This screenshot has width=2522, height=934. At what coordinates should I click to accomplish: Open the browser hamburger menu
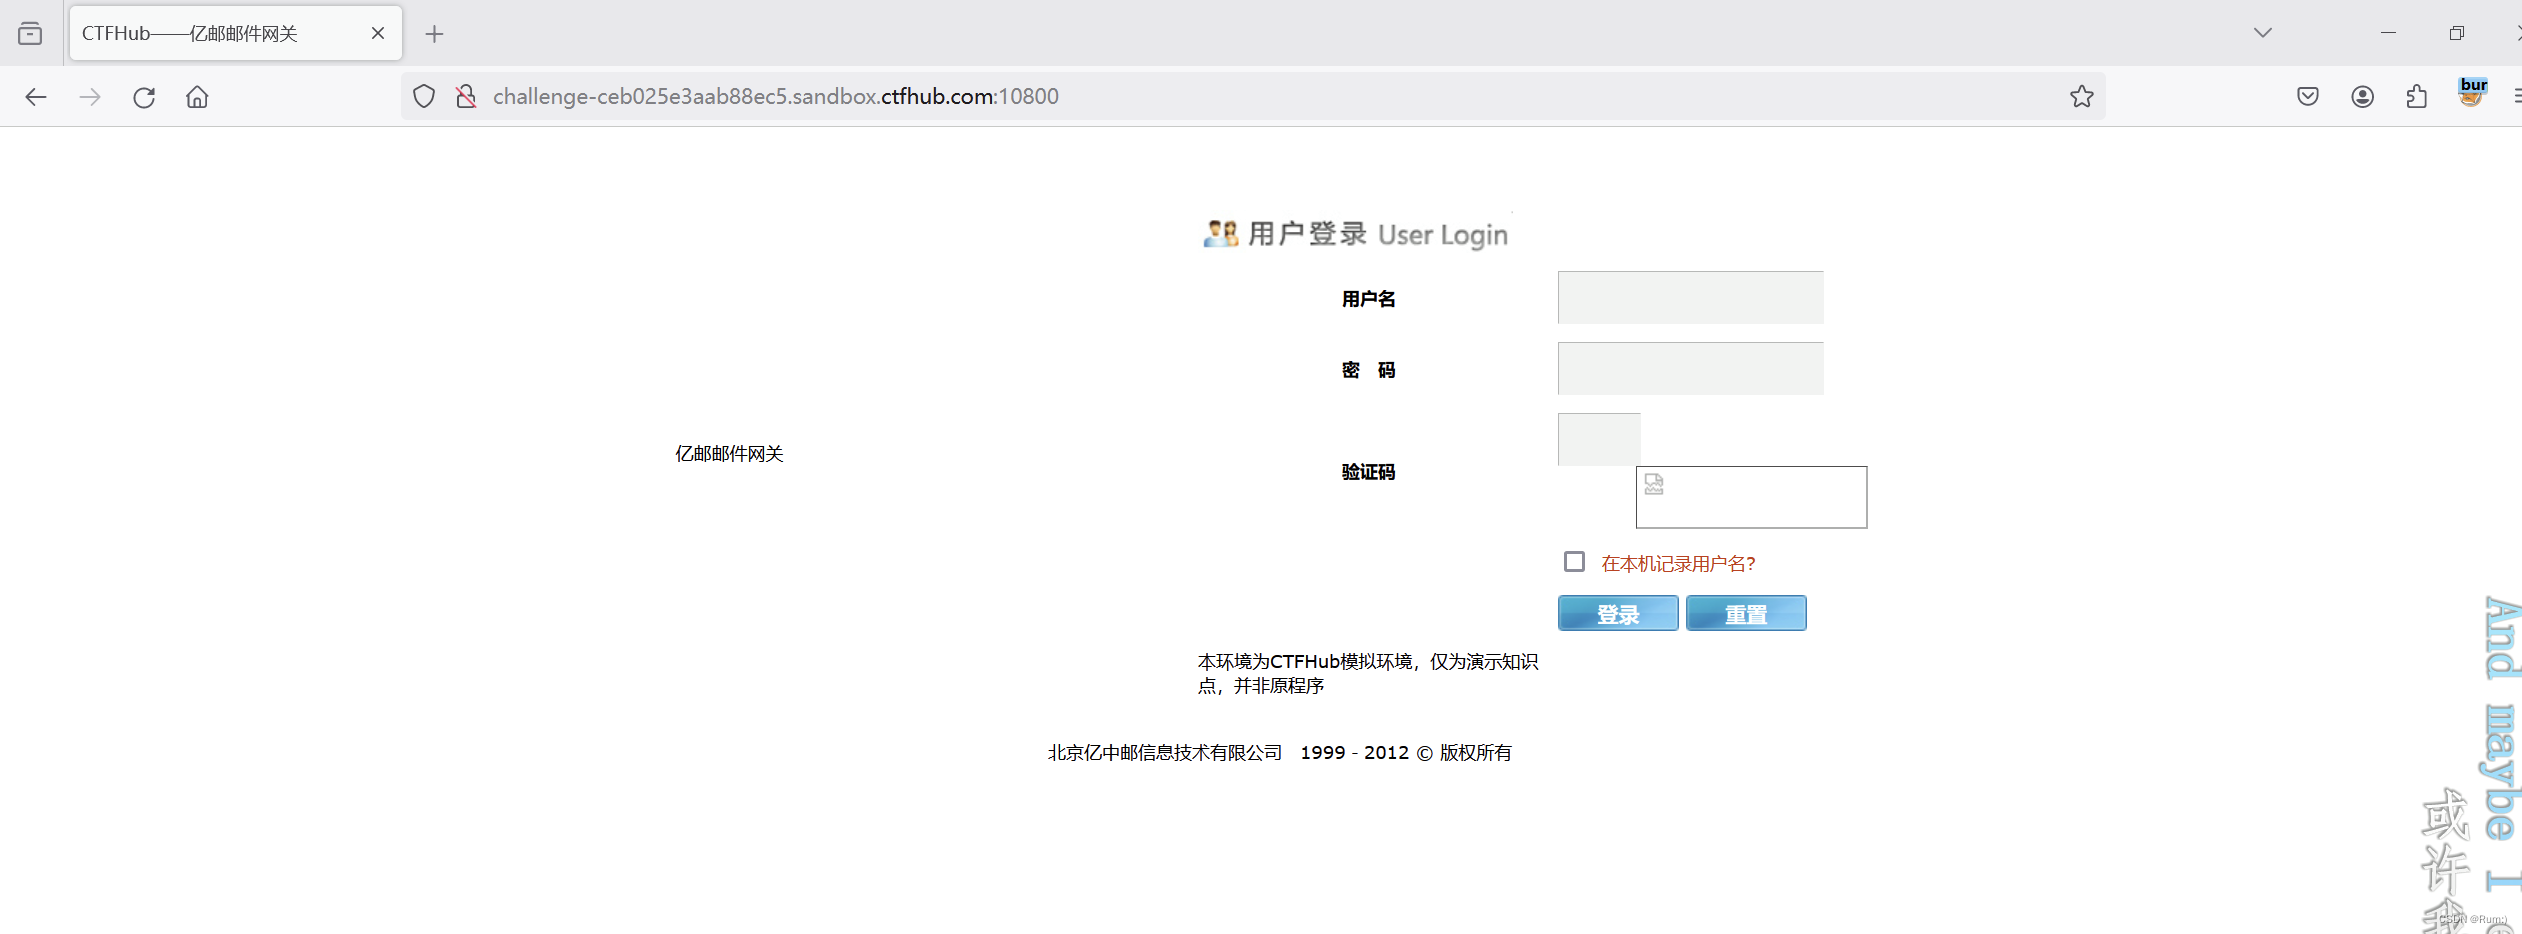2516,96
